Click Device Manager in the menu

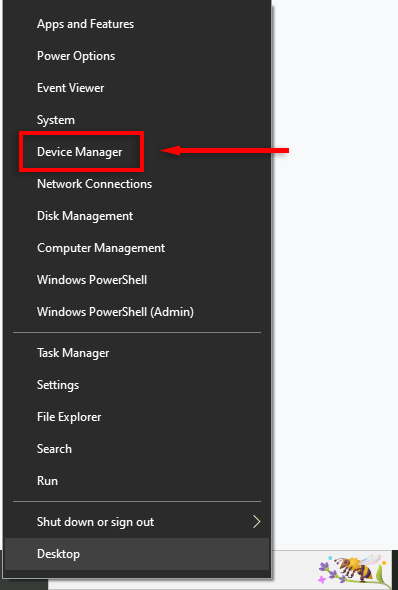click(x=137, y=152)
